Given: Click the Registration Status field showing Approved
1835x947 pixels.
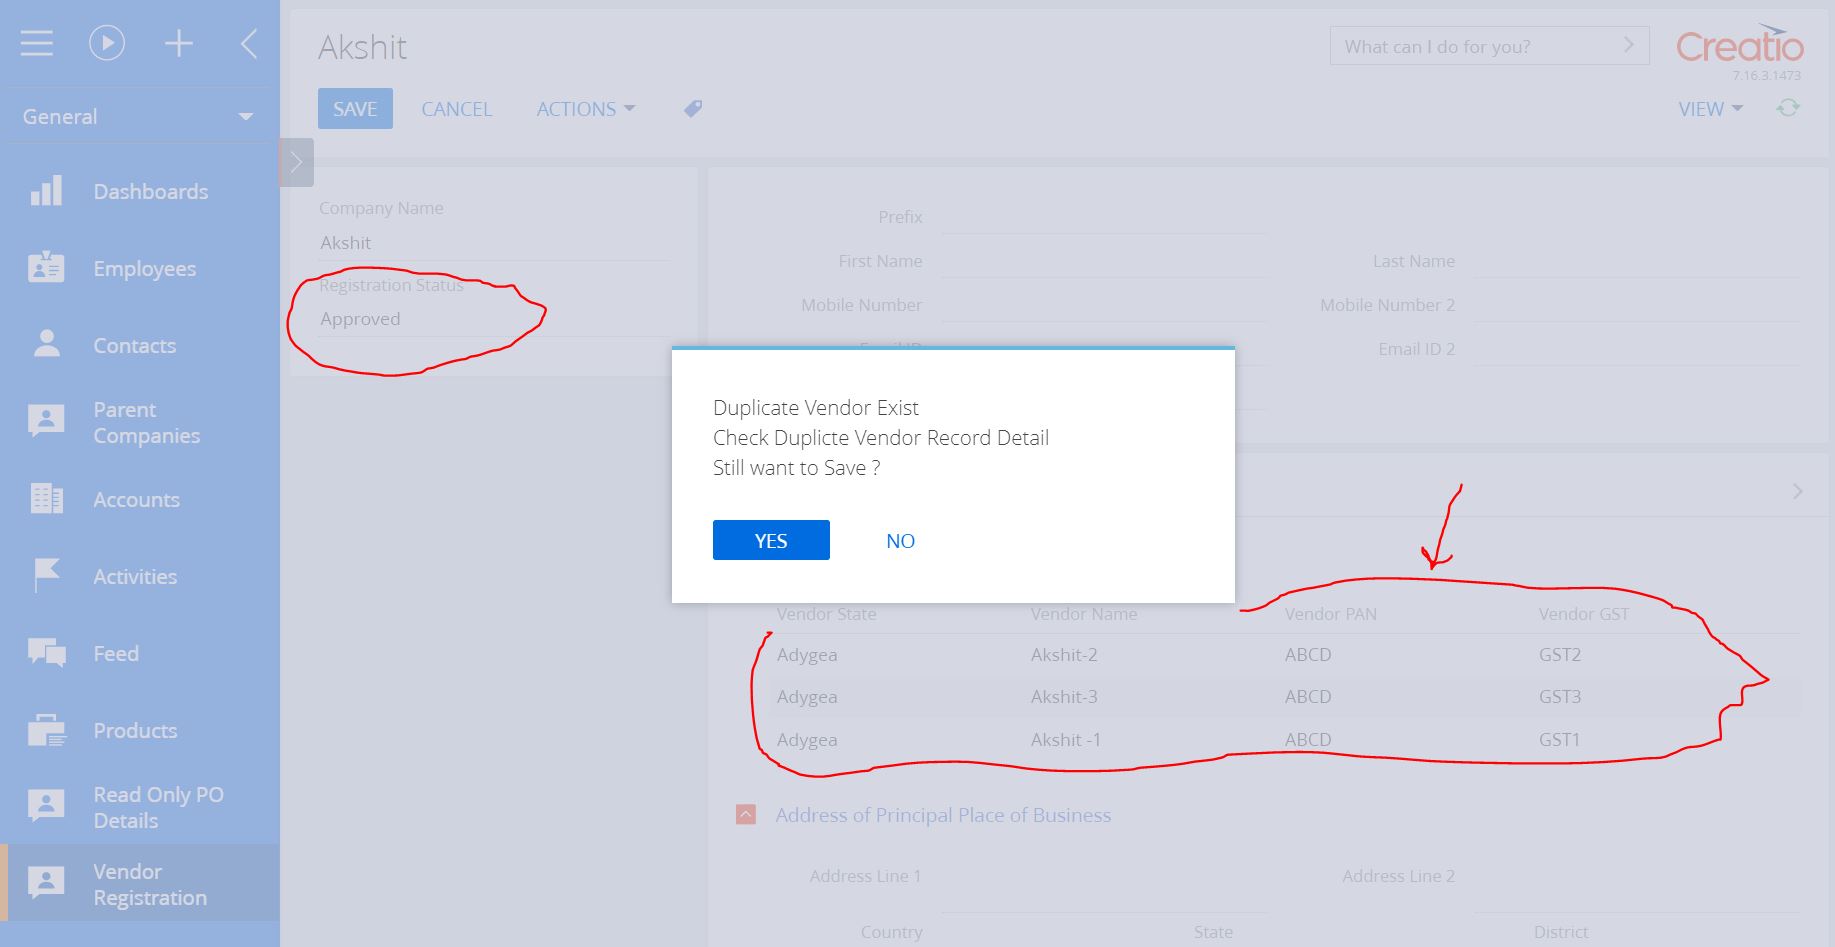Looking at the screenshot, I should pyautogui.click(x=494, y=319).
